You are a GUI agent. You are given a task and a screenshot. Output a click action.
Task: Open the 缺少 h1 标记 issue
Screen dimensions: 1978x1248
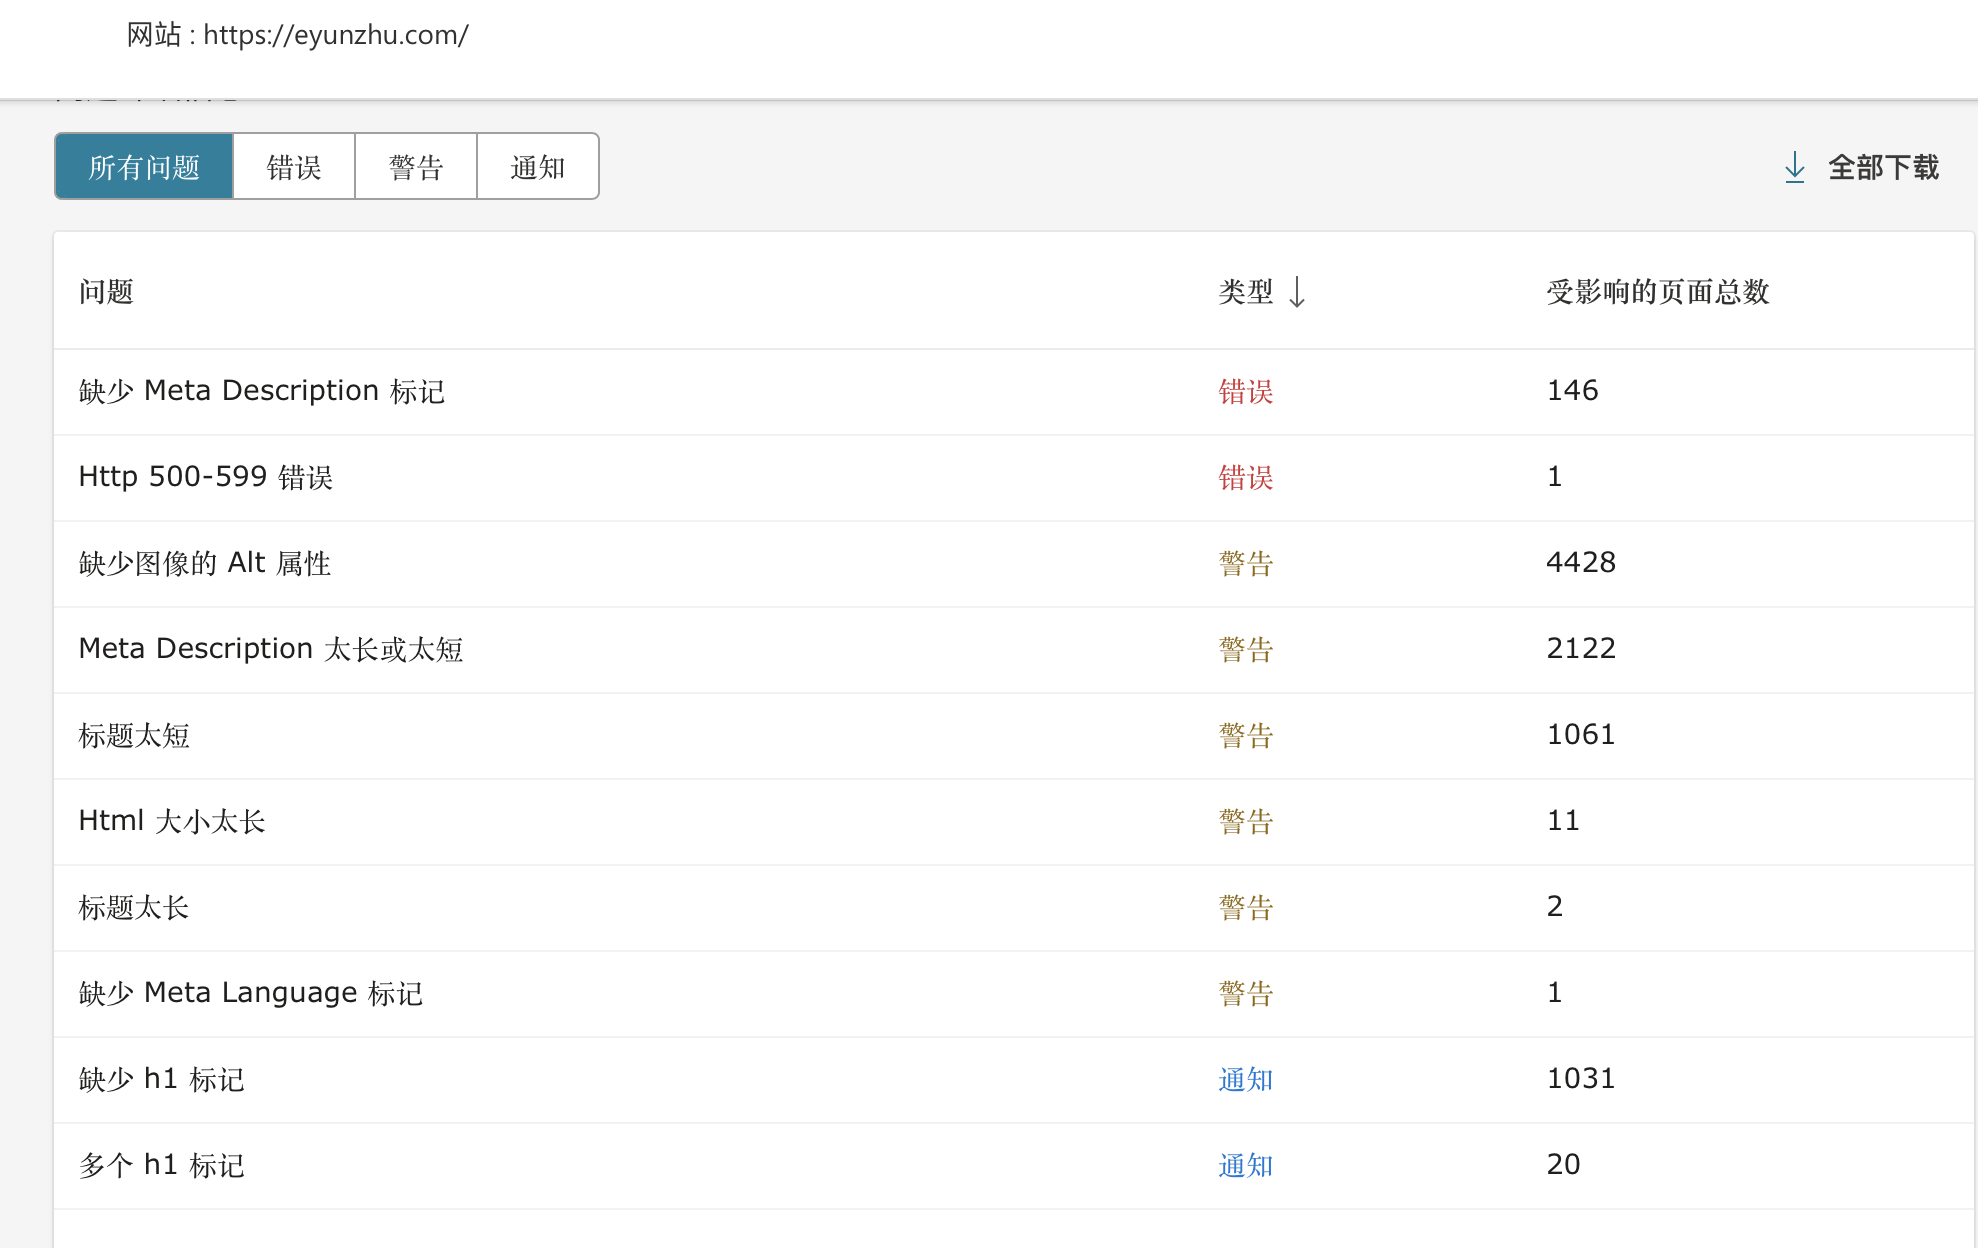[161, 1079]
